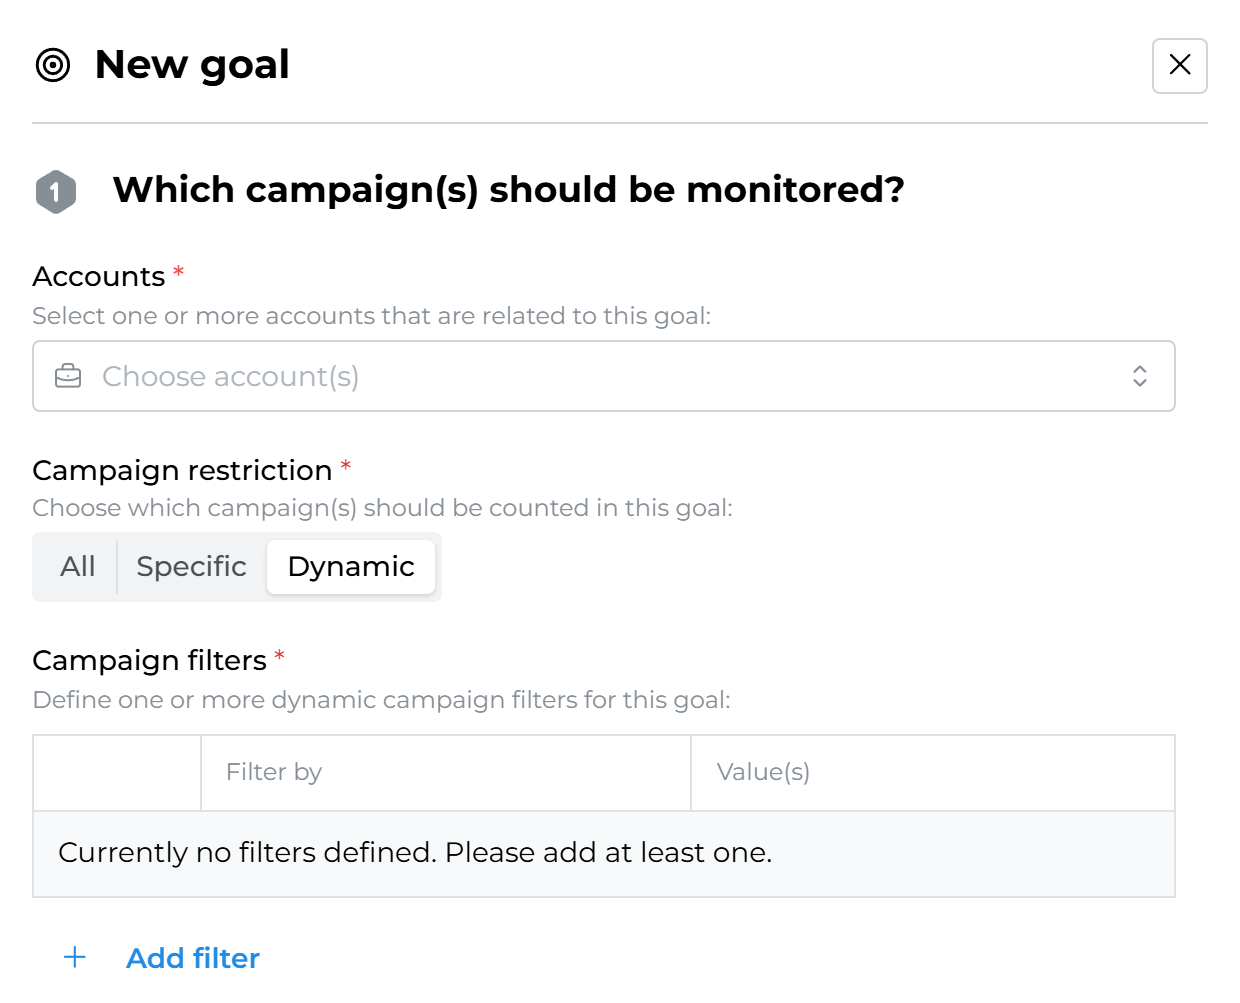
Task: Click the Filter by column header
Action: [274, 772]
